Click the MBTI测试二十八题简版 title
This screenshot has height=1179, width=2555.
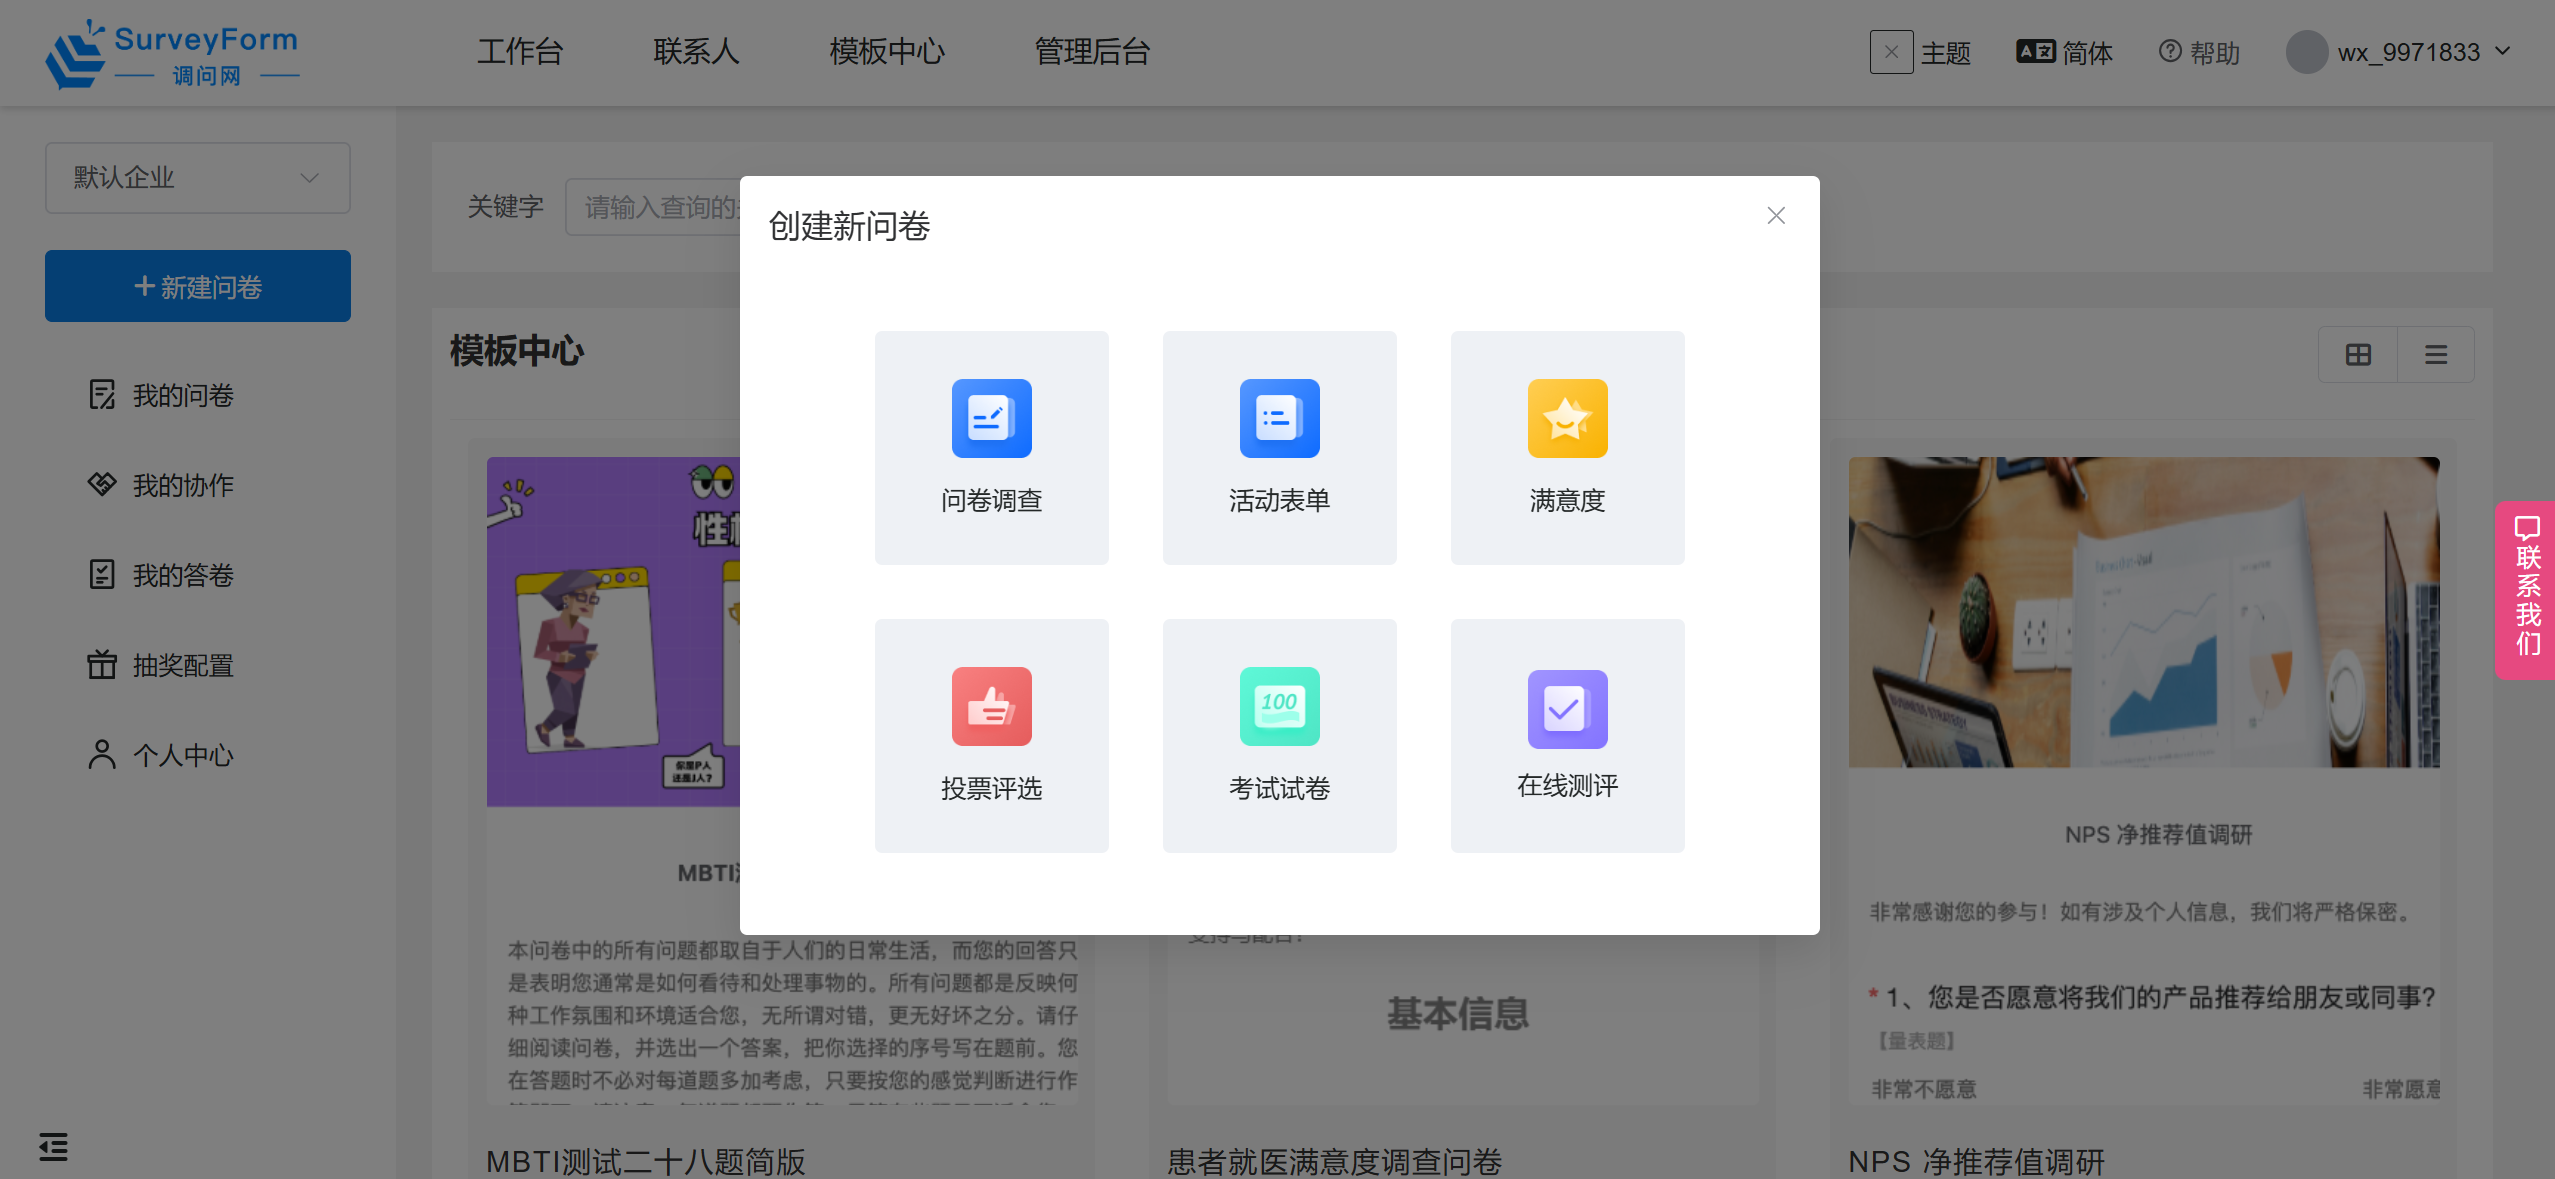coord(646,1161)
